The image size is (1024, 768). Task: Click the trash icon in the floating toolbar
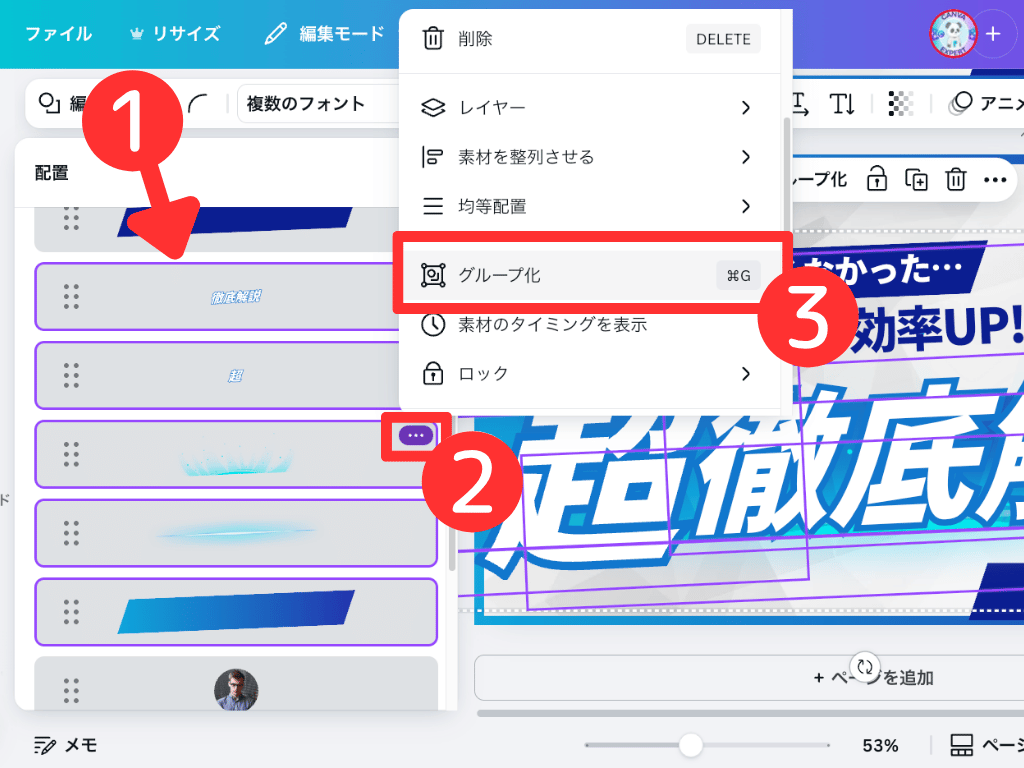pos(955,179)
